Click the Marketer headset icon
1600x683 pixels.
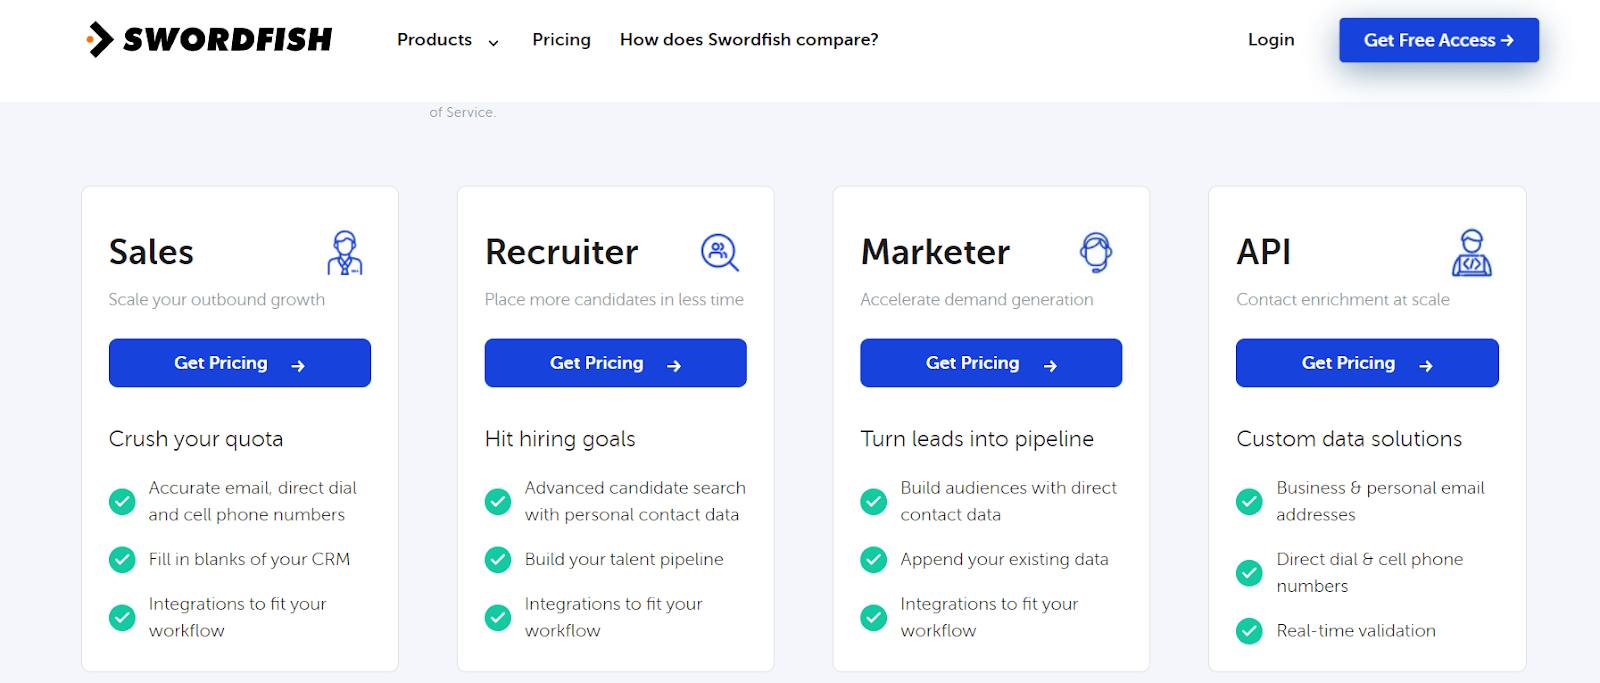(x=1097, y=251)
